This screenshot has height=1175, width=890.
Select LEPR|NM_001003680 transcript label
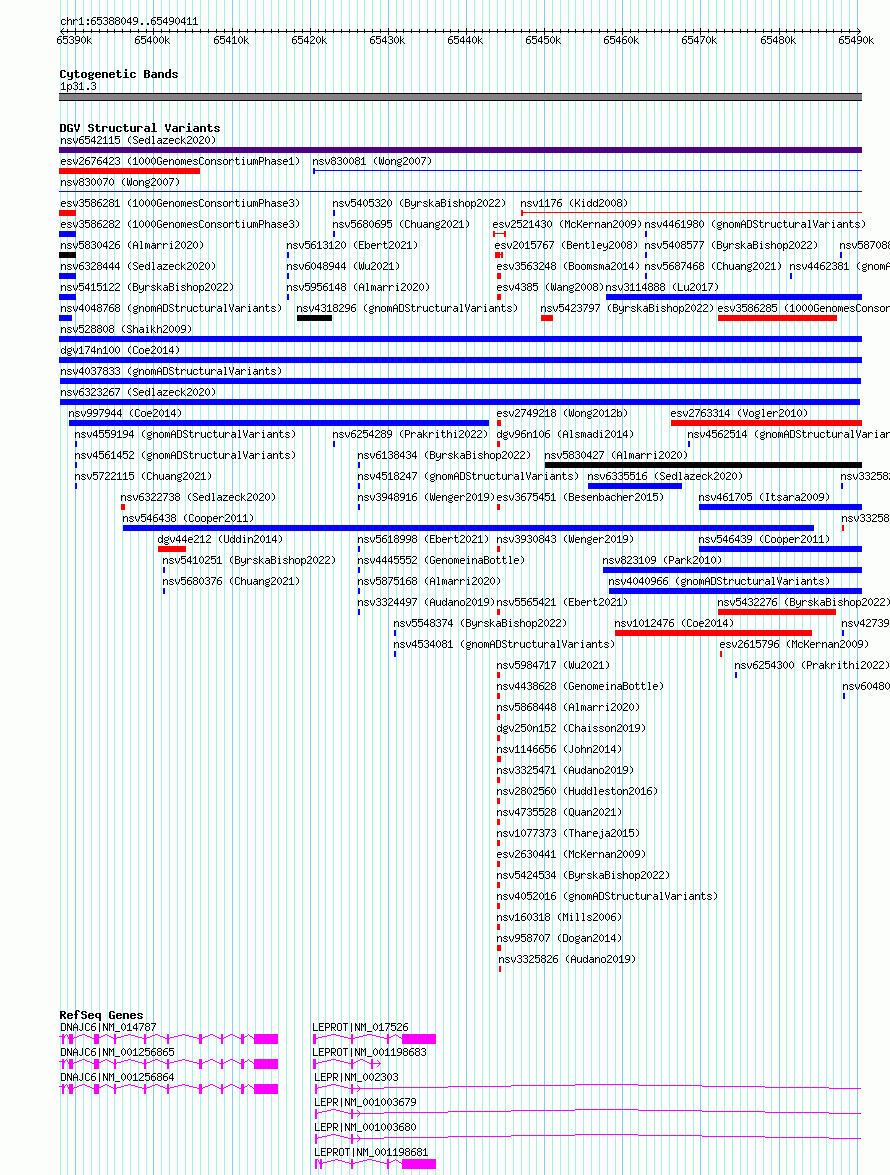pos(365,1127)
